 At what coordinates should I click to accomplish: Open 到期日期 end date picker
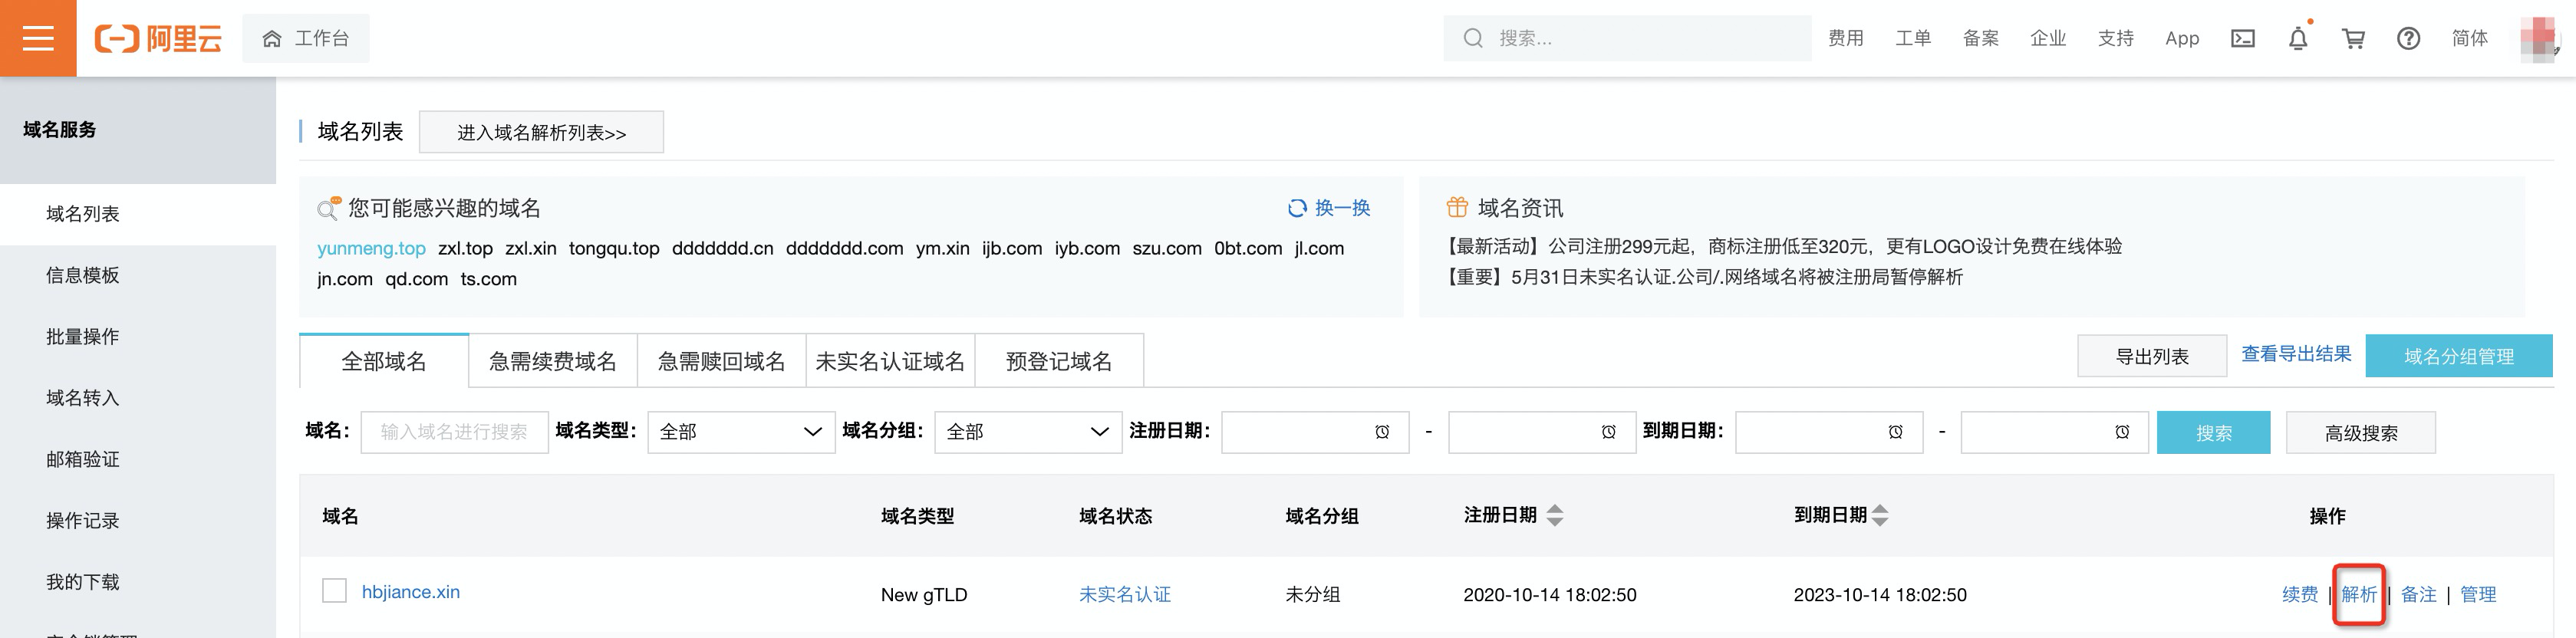click(x=2055, y=432)
